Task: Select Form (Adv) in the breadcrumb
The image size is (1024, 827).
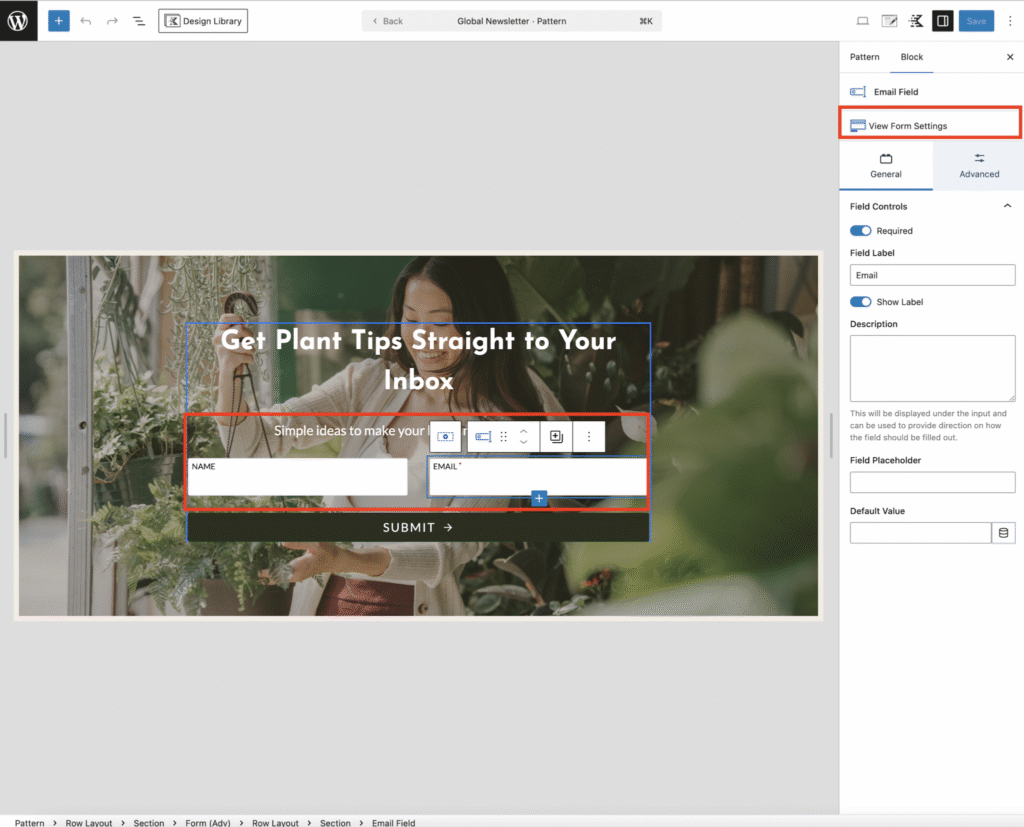Action: [208, 822]
